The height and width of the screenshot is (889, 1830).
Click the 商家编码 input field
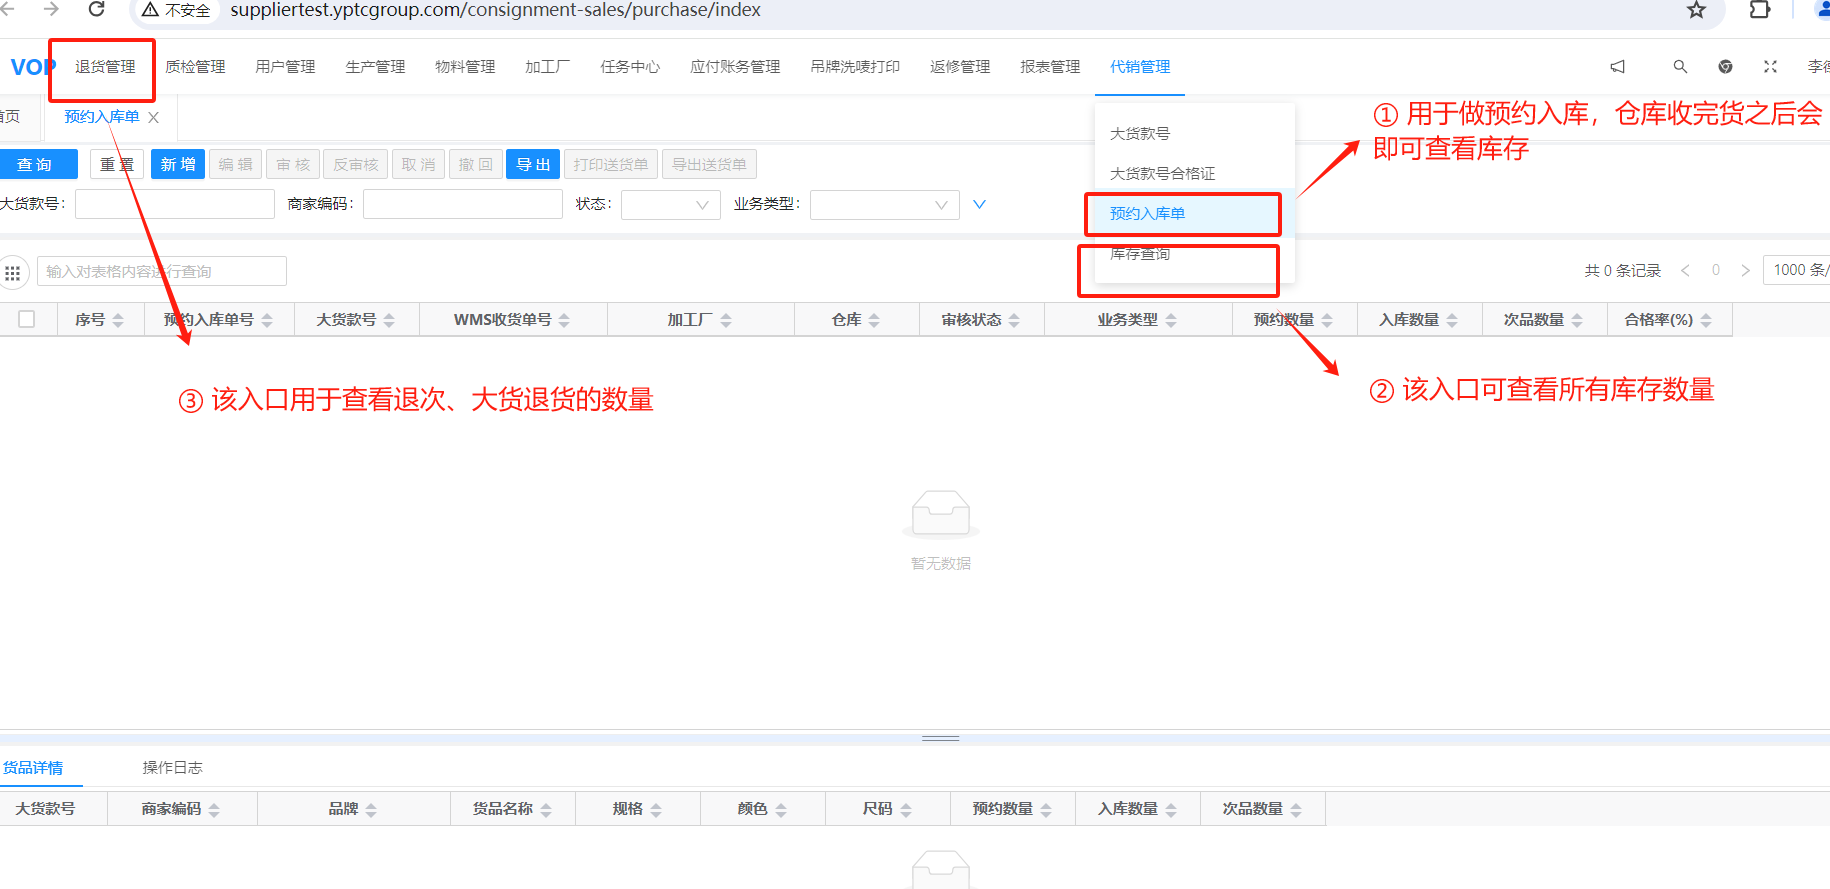click(x=462, y=204)
